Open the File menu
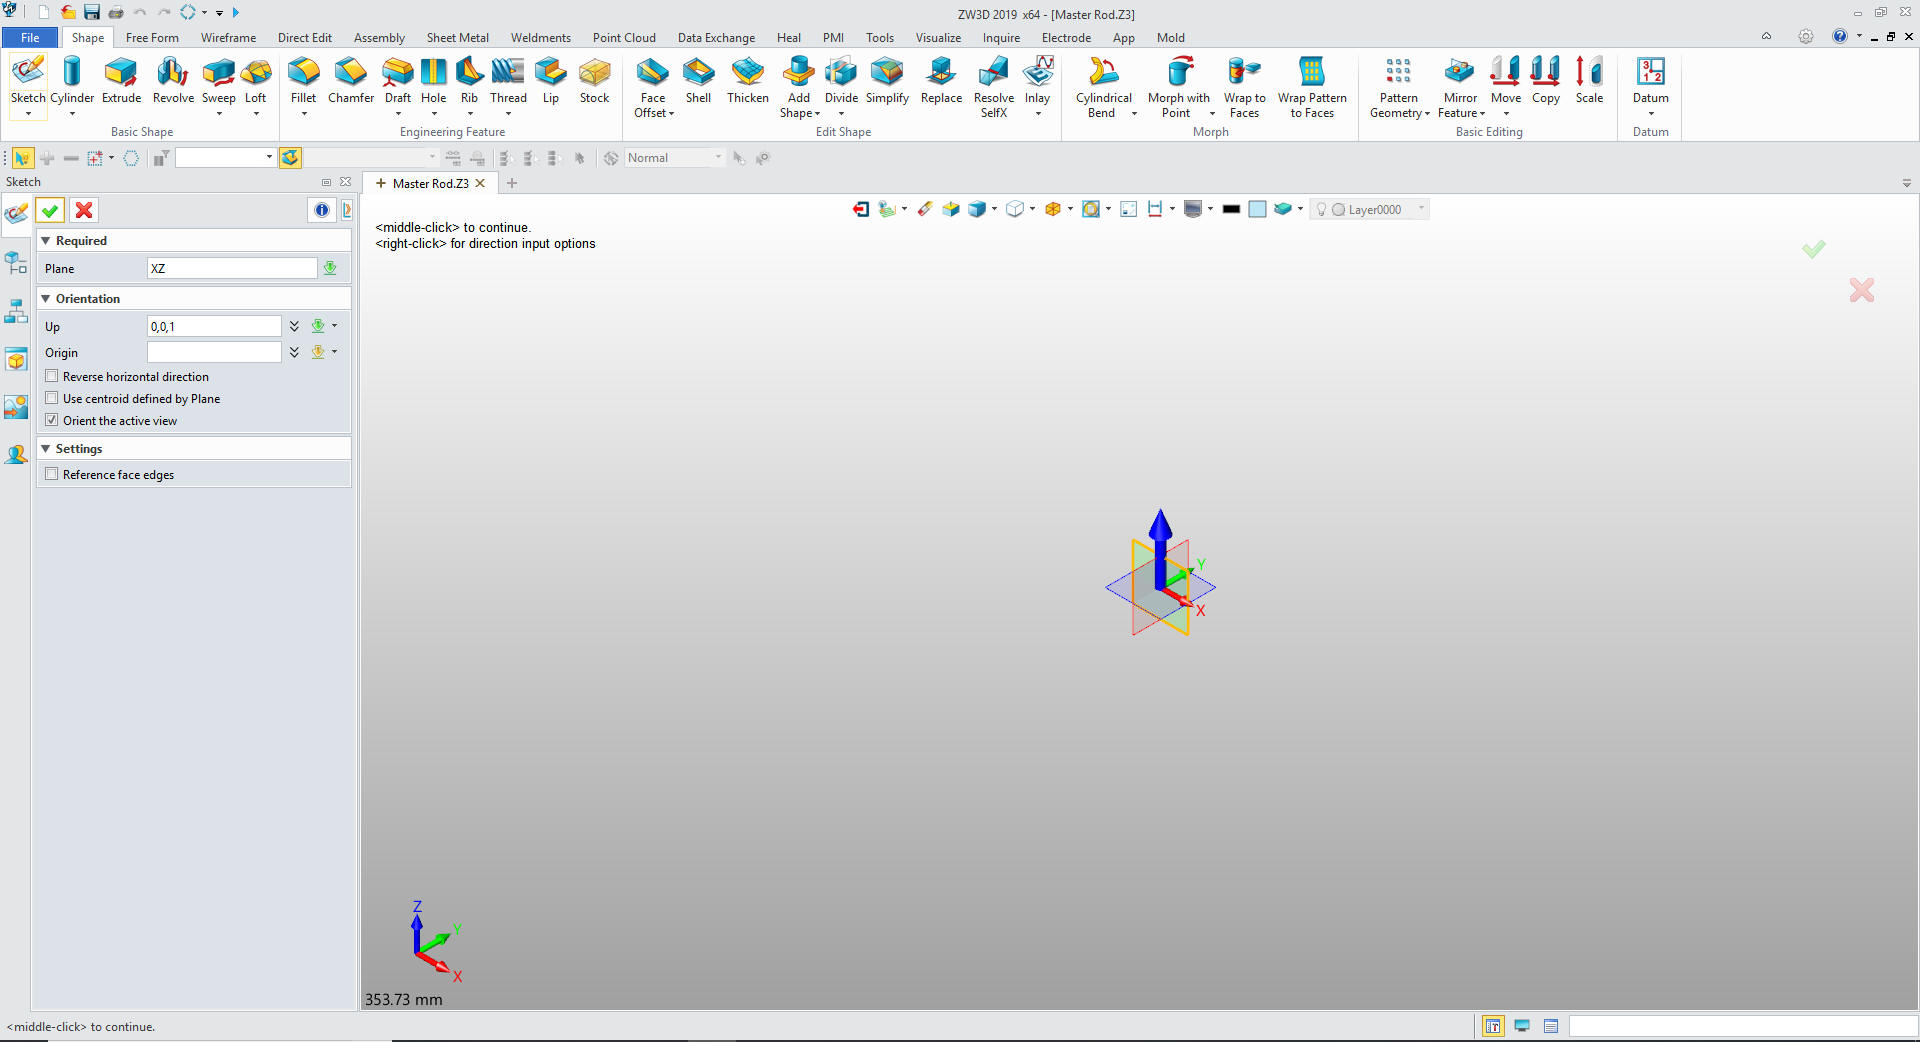Screen dimensions: 1920x1042 30,38
